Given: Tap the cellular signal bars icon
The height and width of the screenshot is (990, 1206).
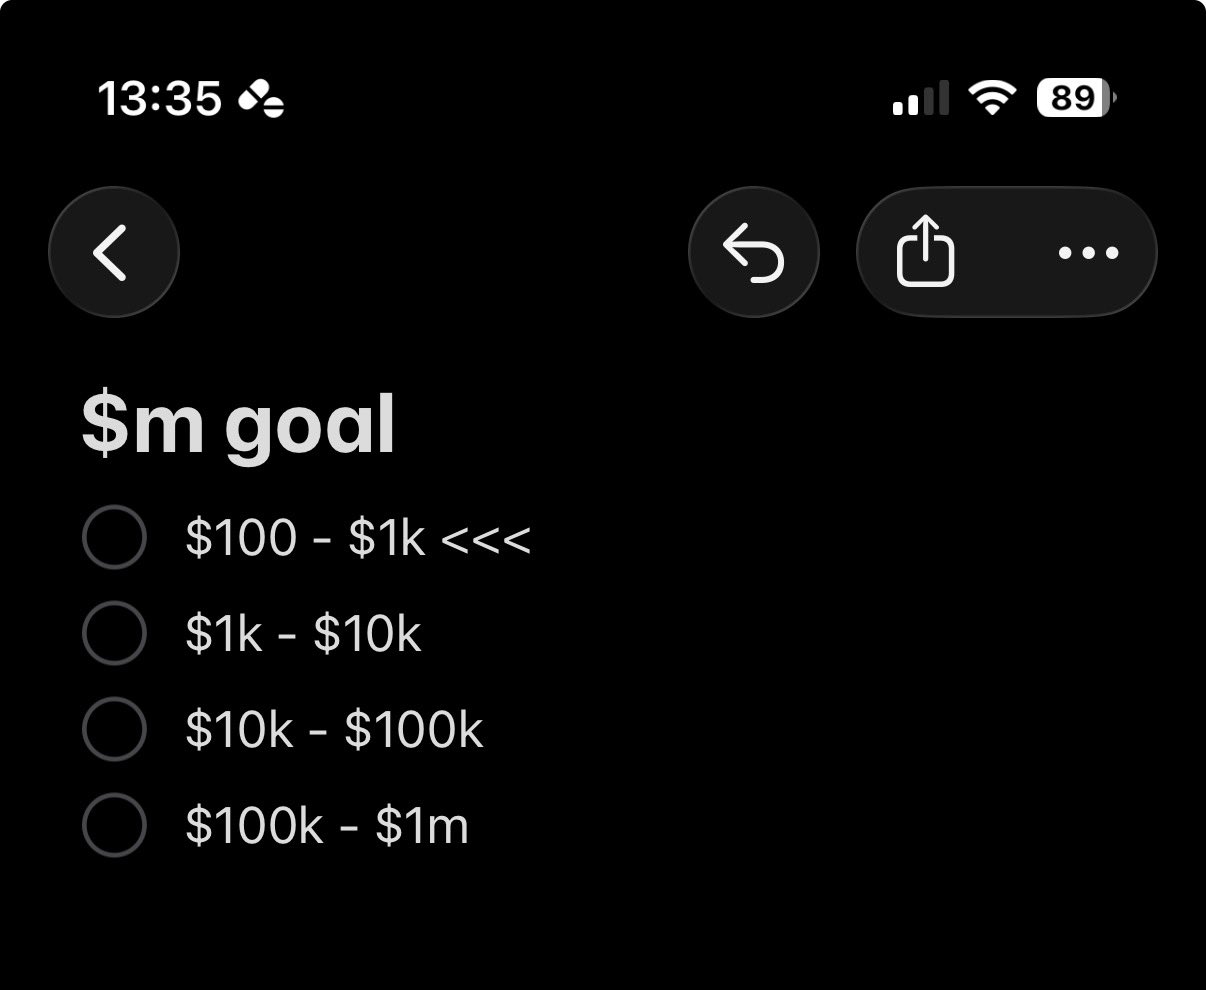Looking at the screenshot, I should pyautogui.click(x=920, y=99).
